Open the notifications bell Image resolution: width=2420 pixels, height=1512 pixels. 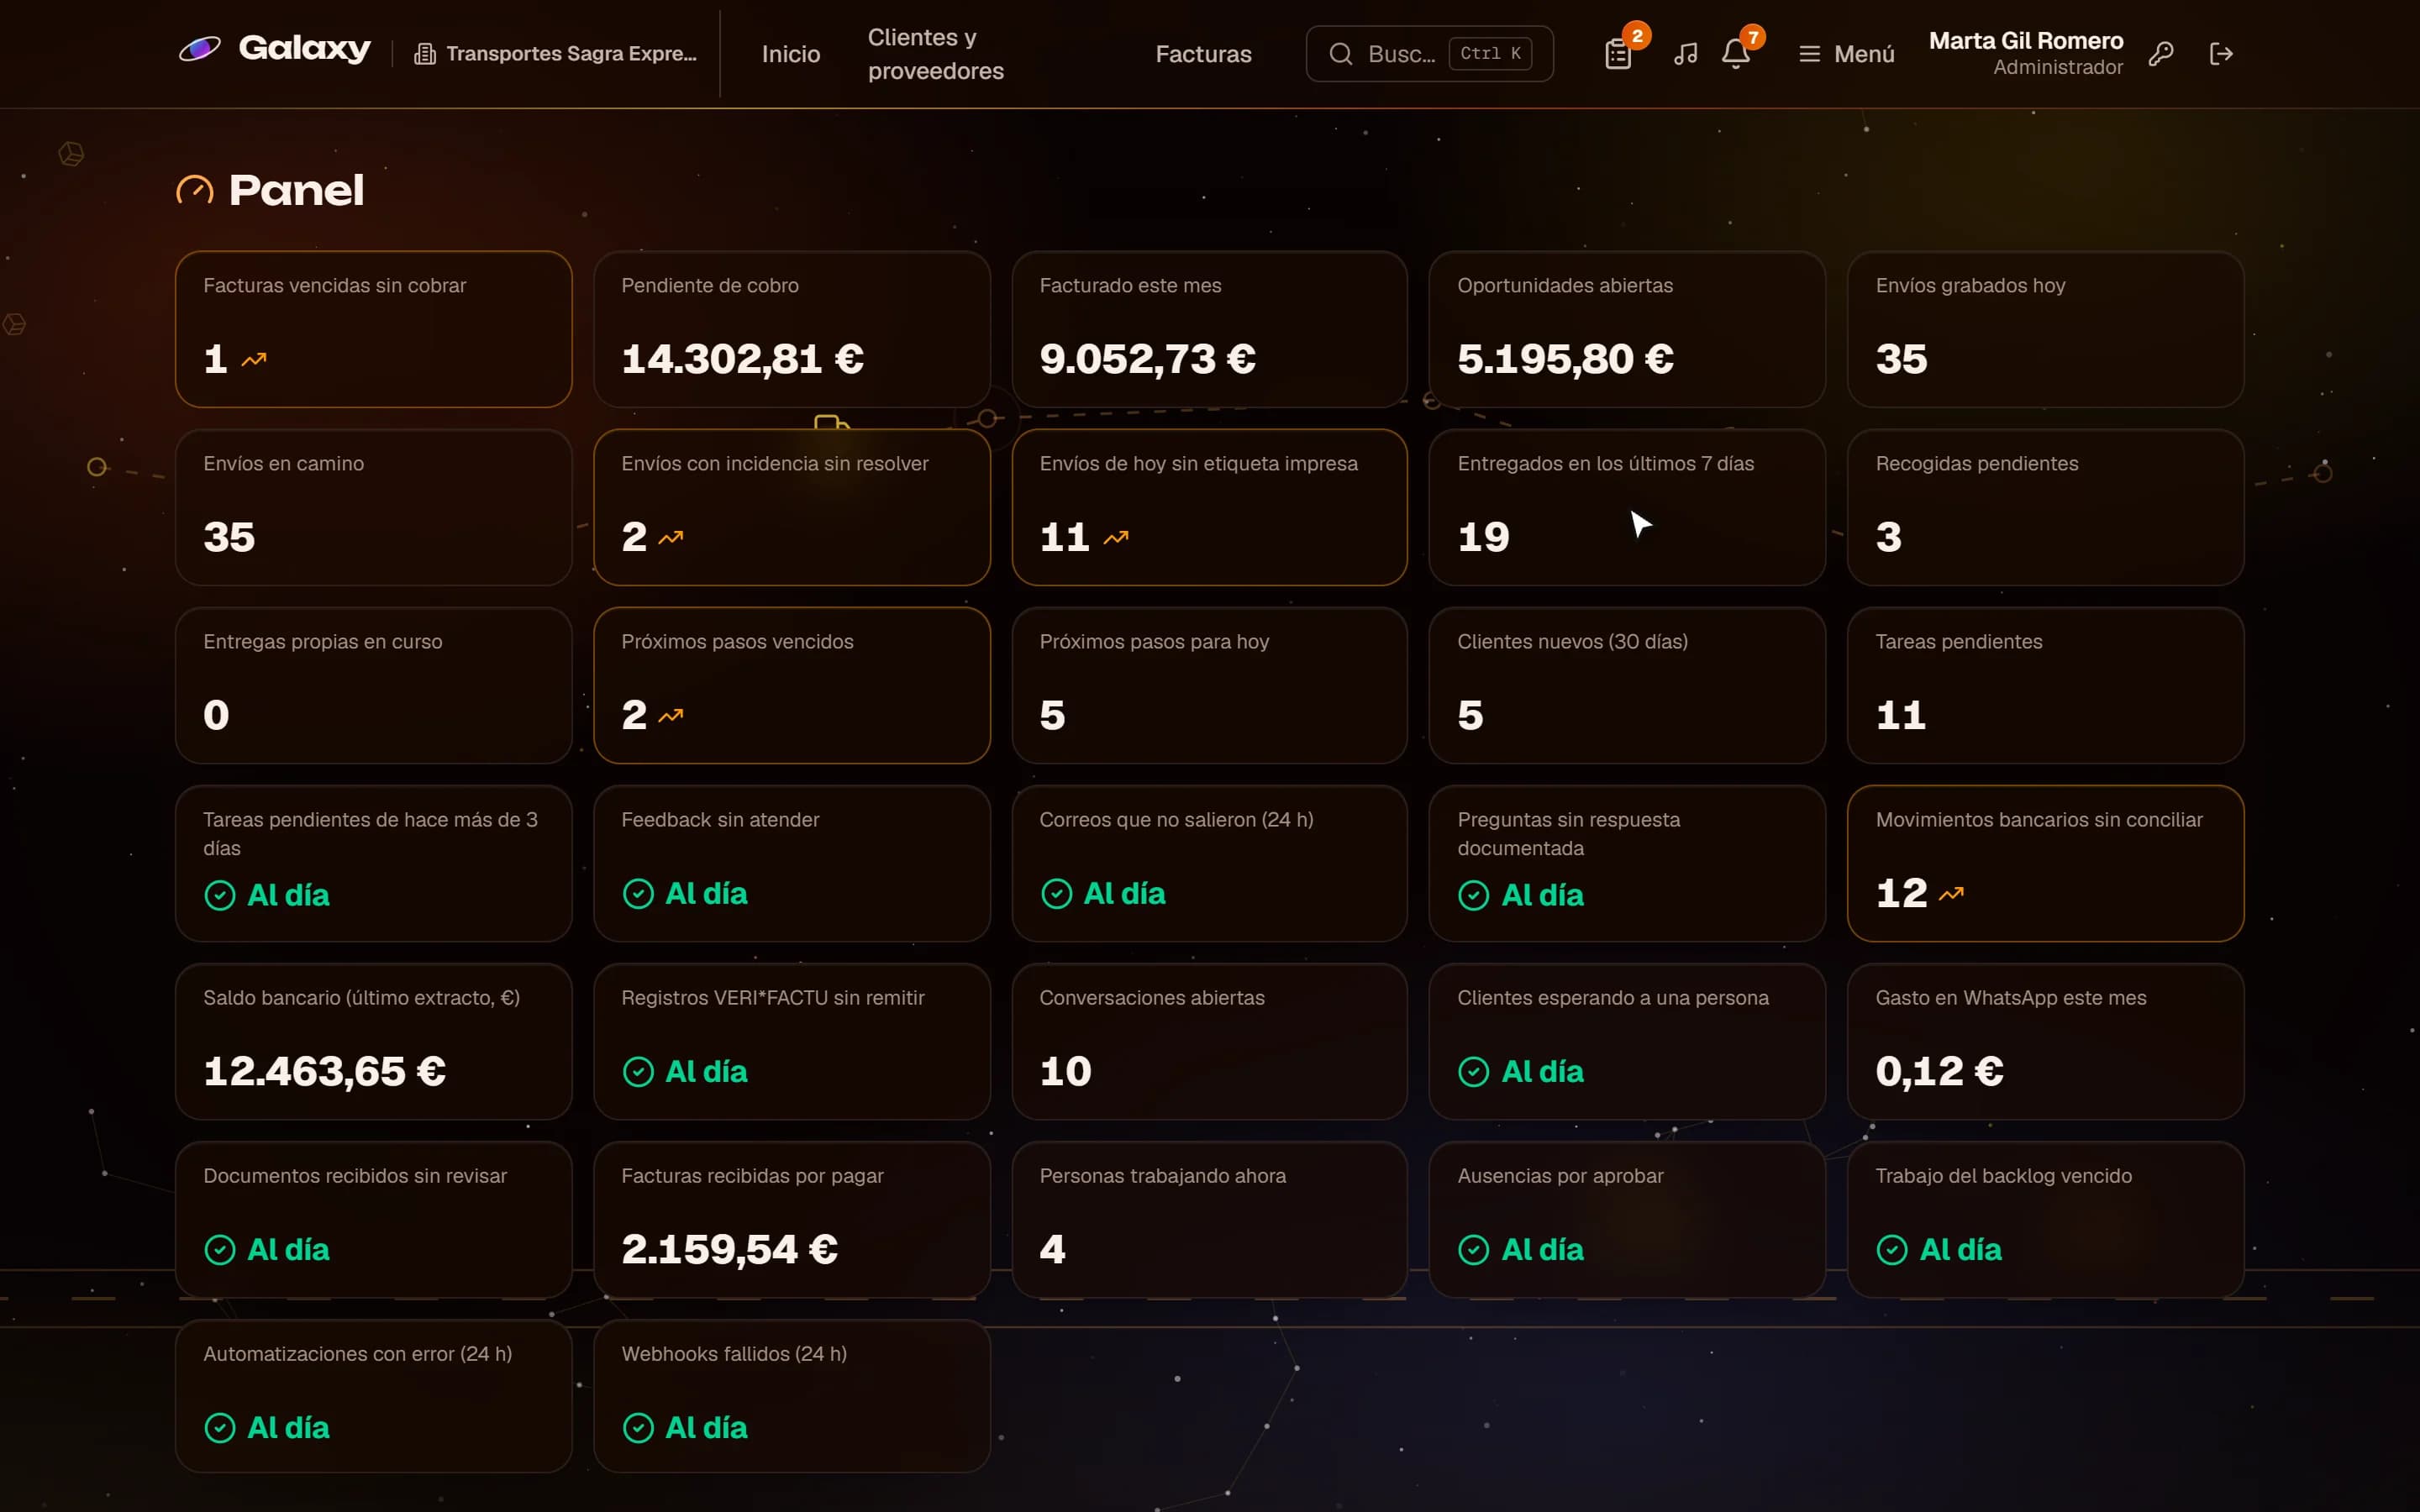click(x=1735, y=54)
